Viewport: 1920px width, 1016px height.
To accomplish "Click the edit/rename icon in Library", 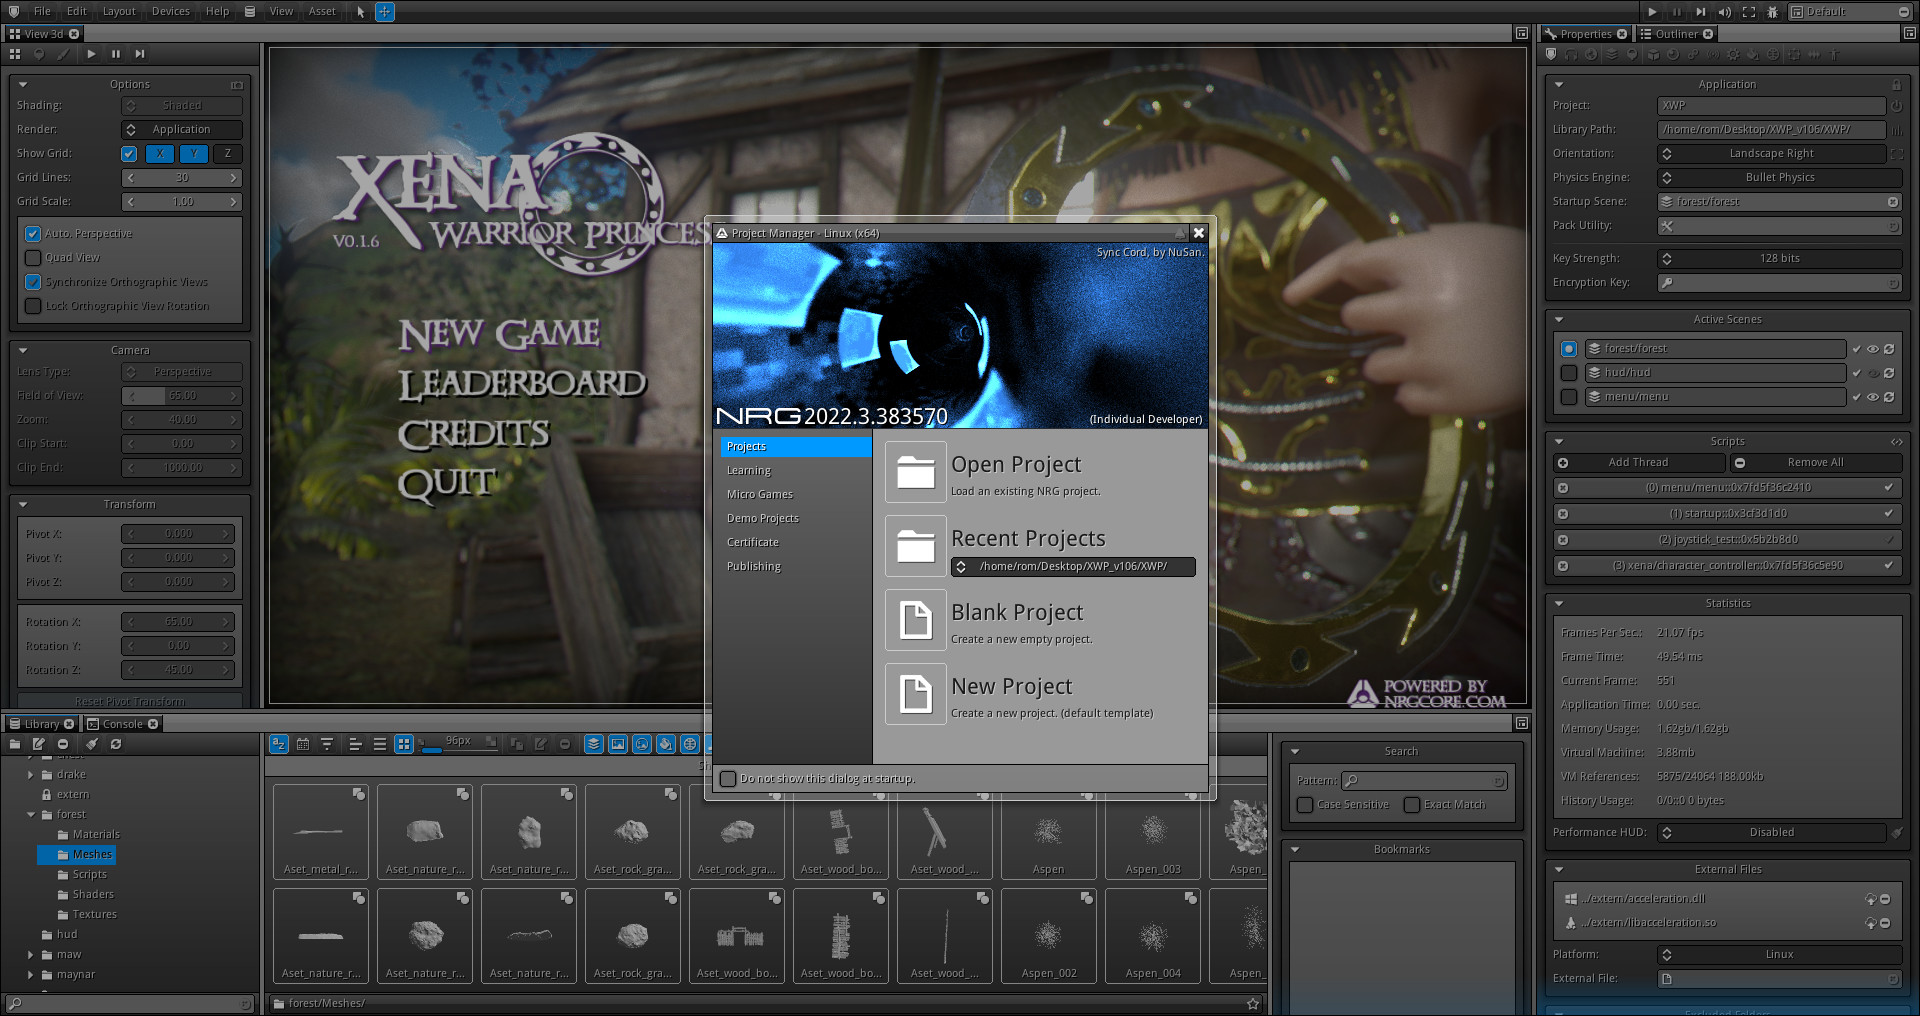I will pyautogui.click(x=38, y=744).
